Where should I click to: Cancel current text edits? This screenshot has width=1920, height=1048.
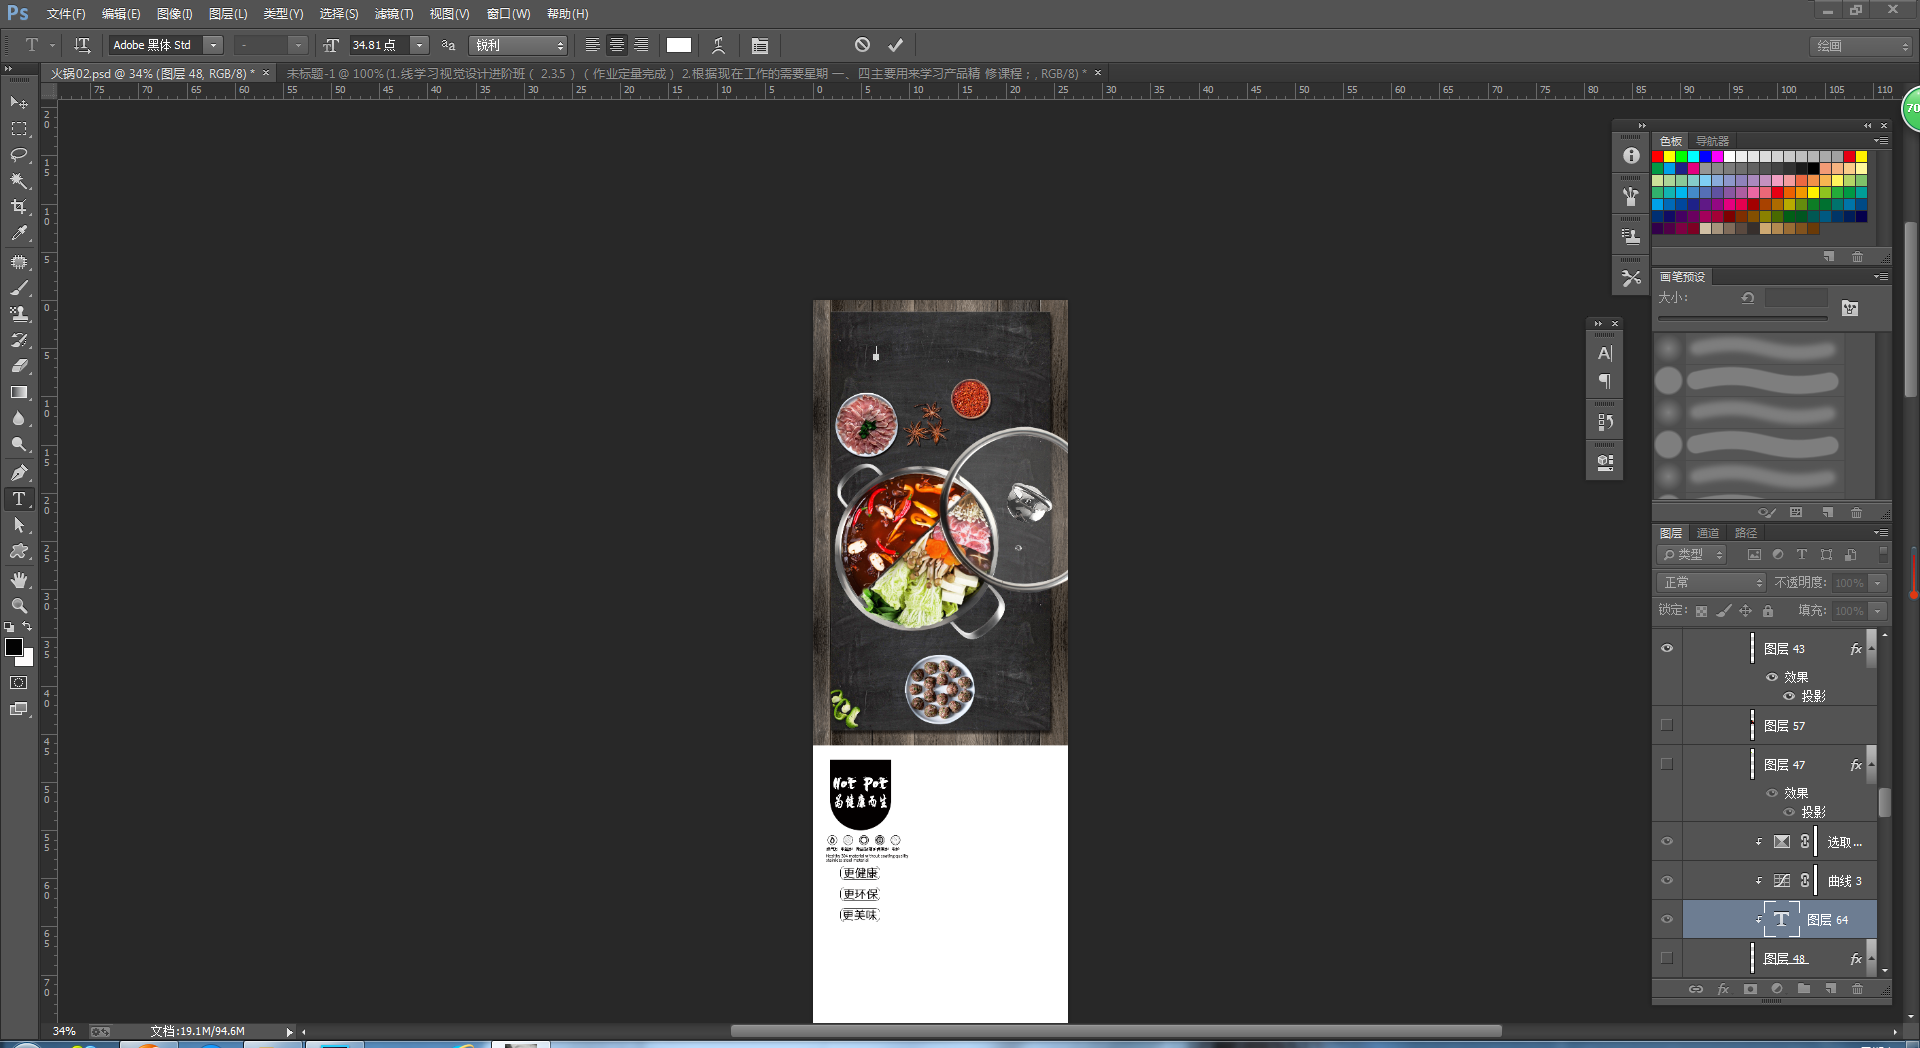862,45
